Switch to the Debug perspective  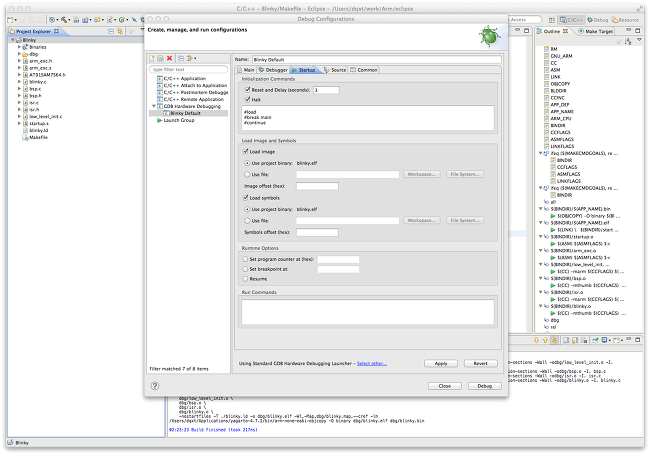[597, 20]
